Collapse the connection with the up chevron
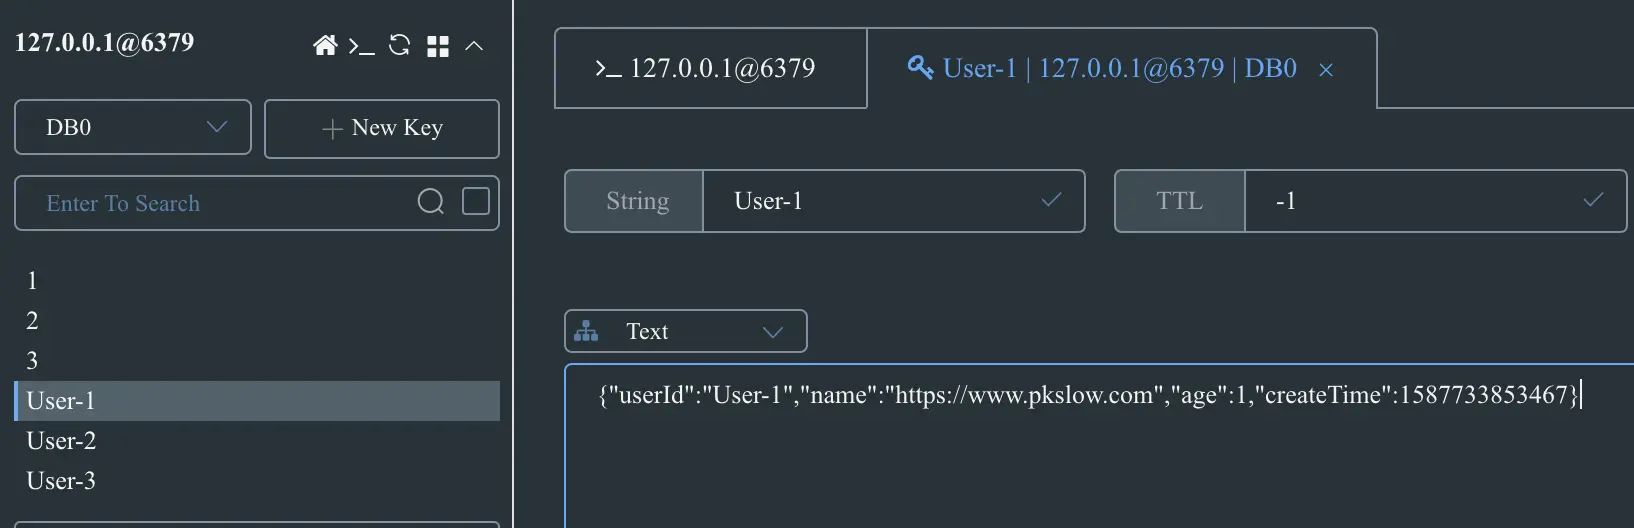Image resolution: width=1634 pixels, height=528 pixels. pyautogui.click(x=474, y=46)
